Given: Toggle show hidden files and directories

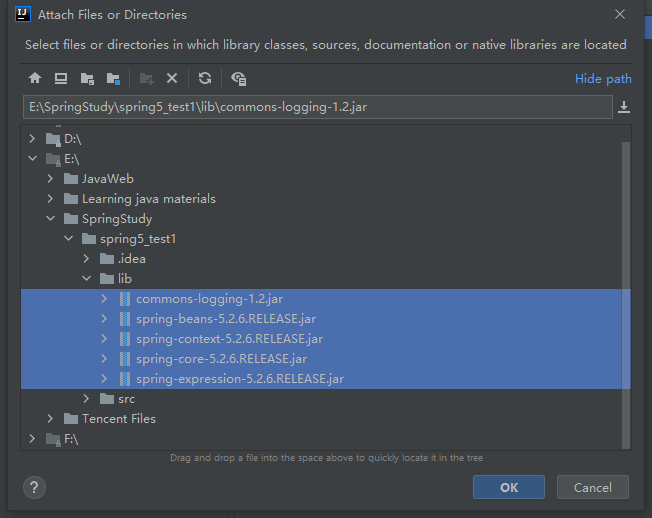Looking at the screenshot, I should (239, 78).
